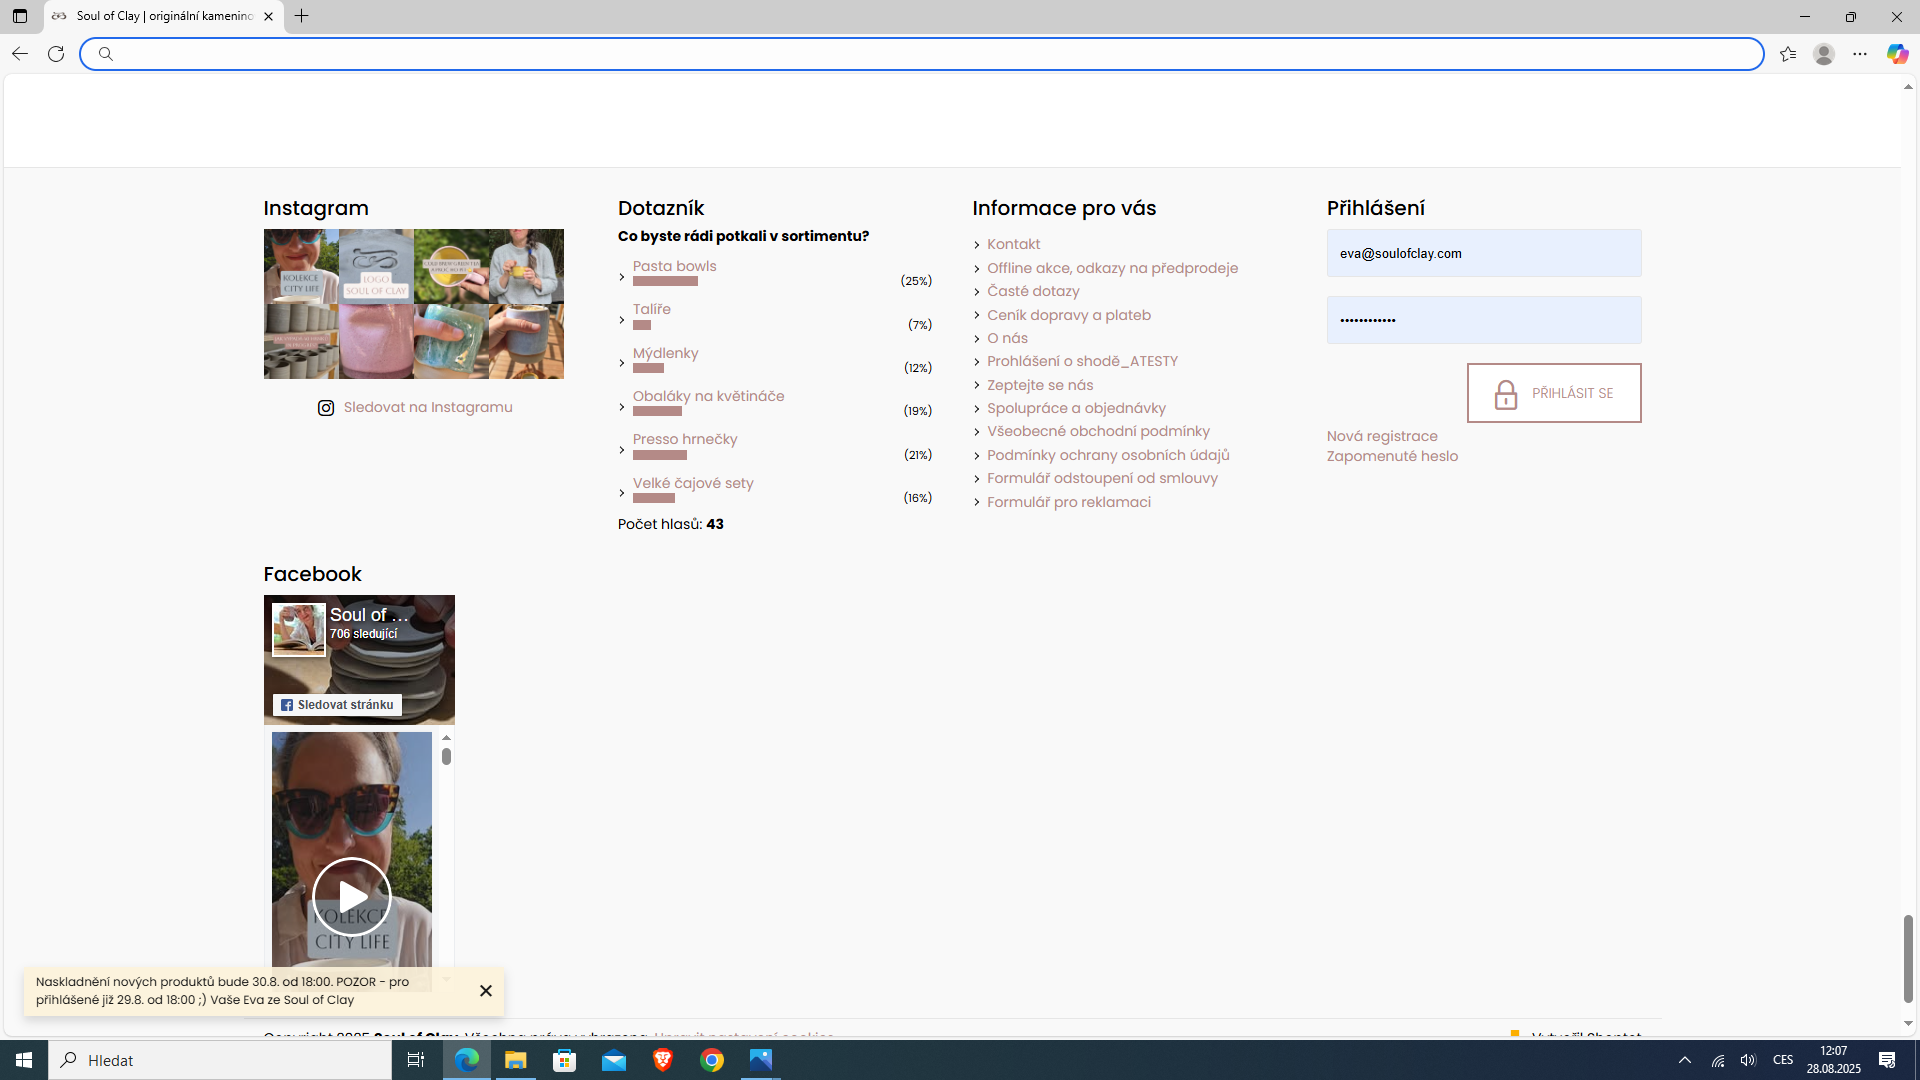Open Google Chrome from the taskbar
The width and height of the screenshot is (1920, 1080).
(712, 1060)
